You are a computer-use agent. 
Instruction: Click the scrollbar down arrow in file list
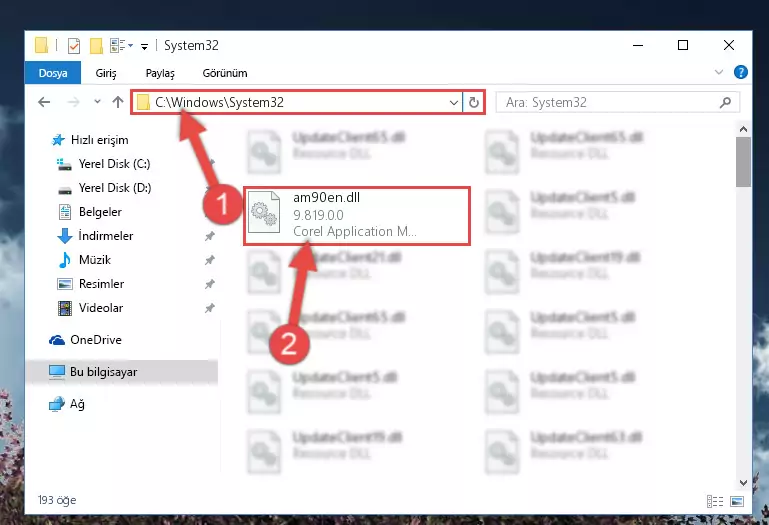point(743,483)
